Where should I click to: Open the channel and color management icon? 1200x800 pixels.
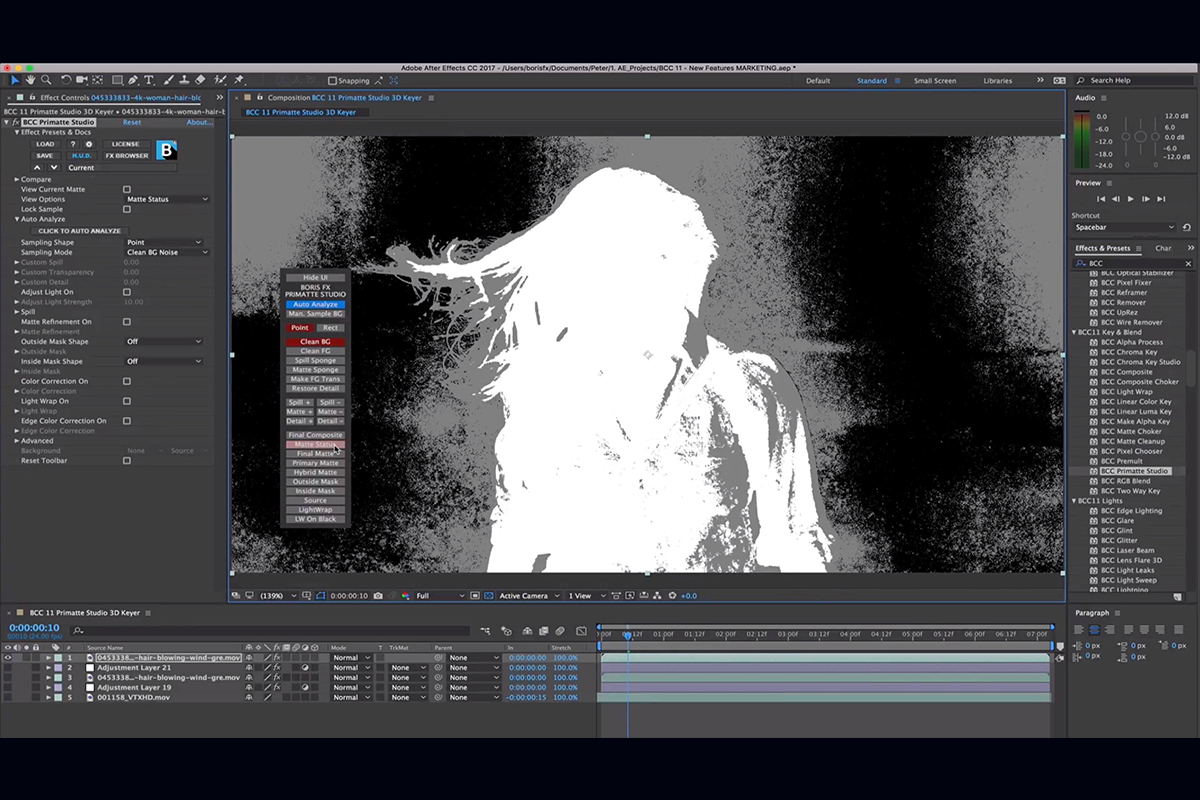pyautogui.click(x=405, y=596)
